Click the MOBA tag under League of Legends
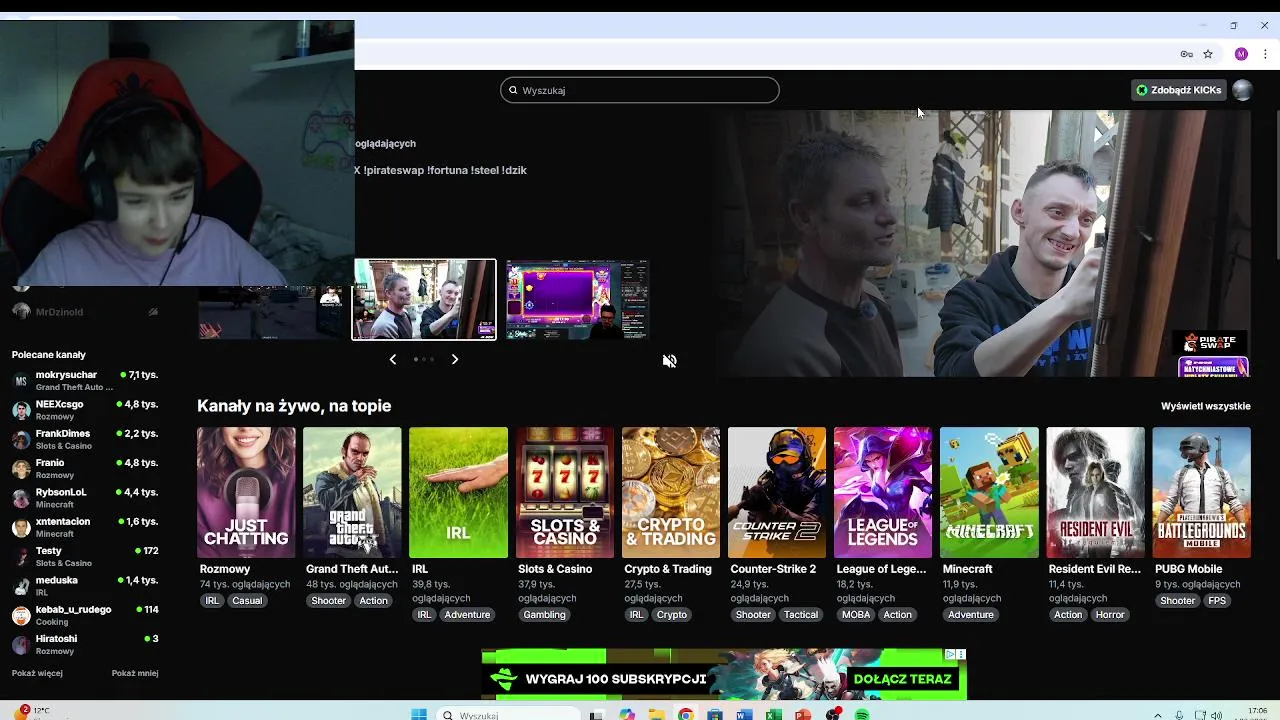Image resolution: width=1280 pixels, height=720 pixels. [x=856, y=615]
